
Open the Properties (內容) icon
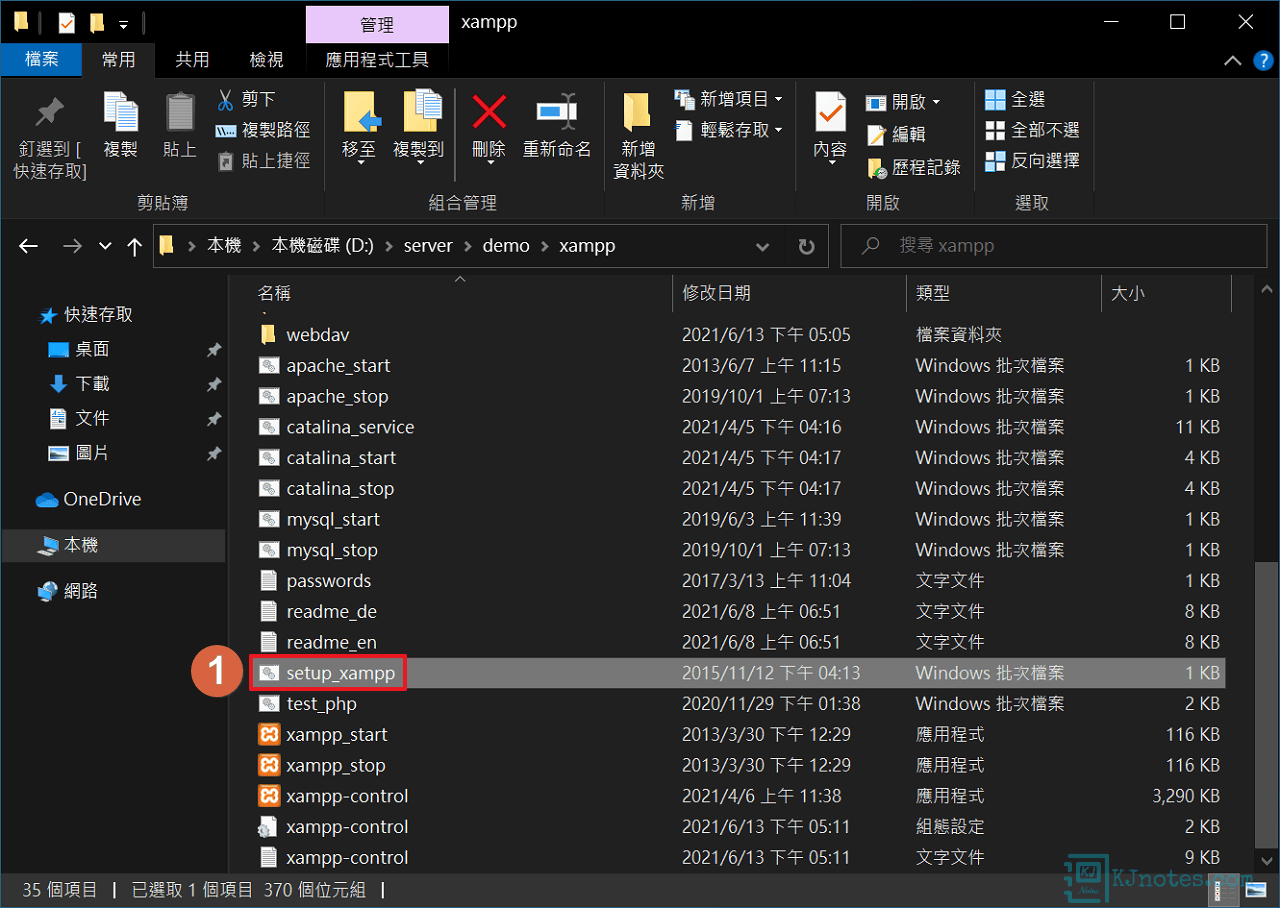[830, 112]
